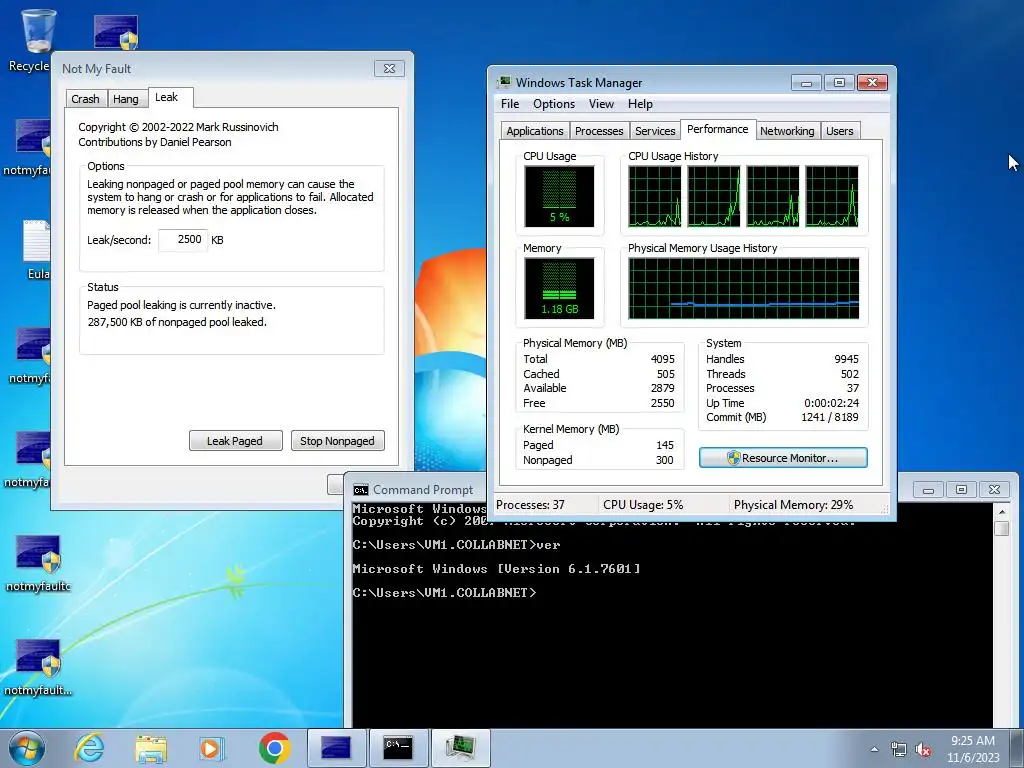The width and height of the screenshot is (1024, 768).
Task: Switch to the Command Prompt taskbar button
Action: (399, 748)
